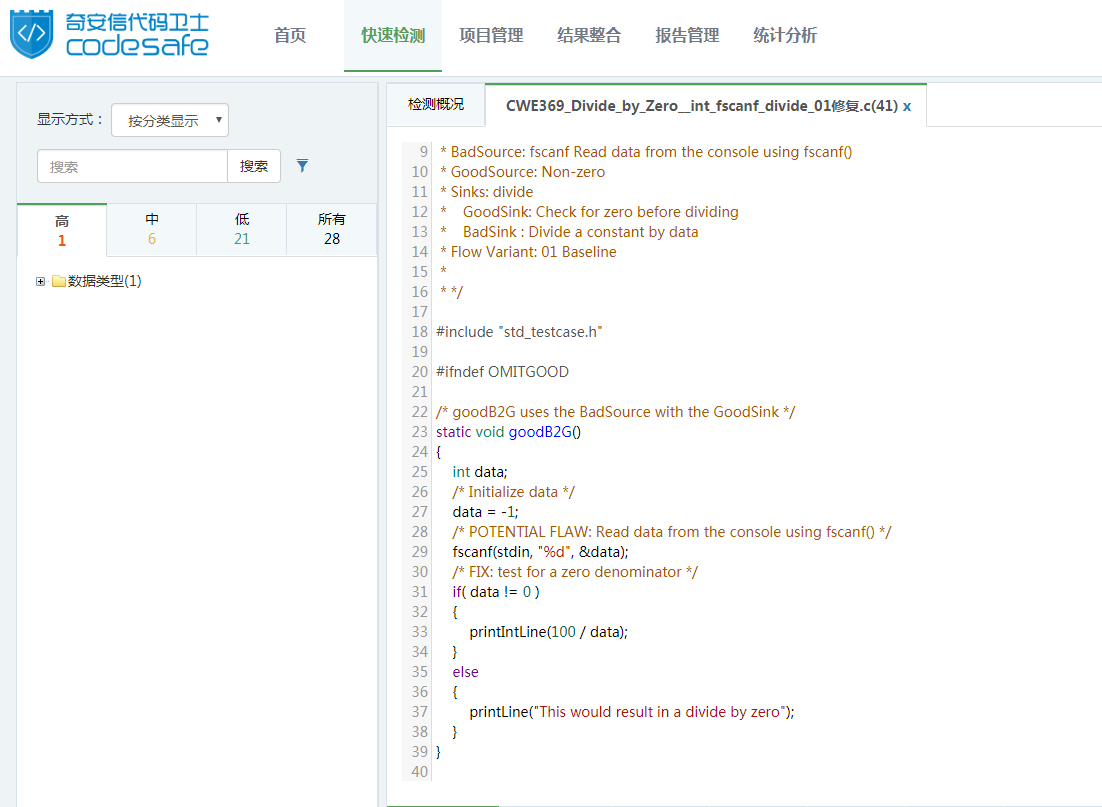The width and height of the screenshot is (1102, 807).
Task: Go to the 首页 home page
Action: point(290,36)
